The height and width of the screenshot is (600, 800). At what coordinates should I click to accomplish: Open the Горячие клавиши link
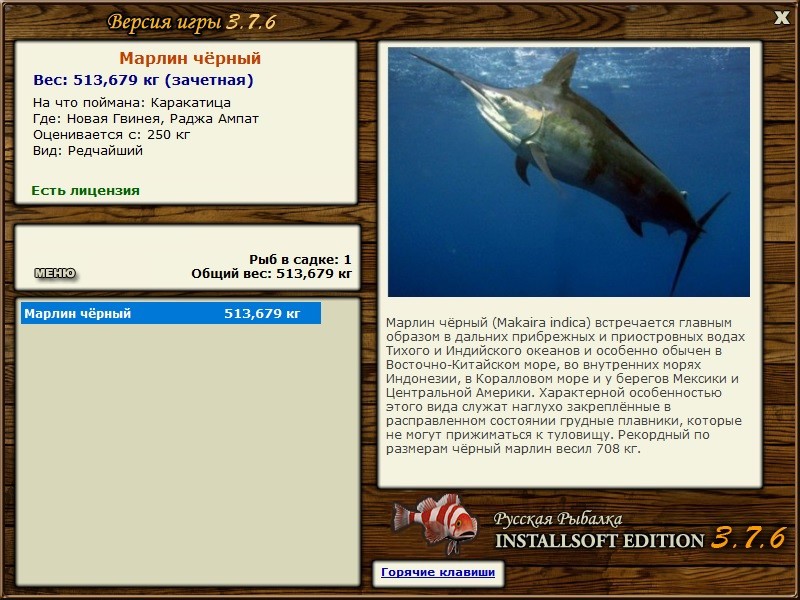click(x=438, y=572)
